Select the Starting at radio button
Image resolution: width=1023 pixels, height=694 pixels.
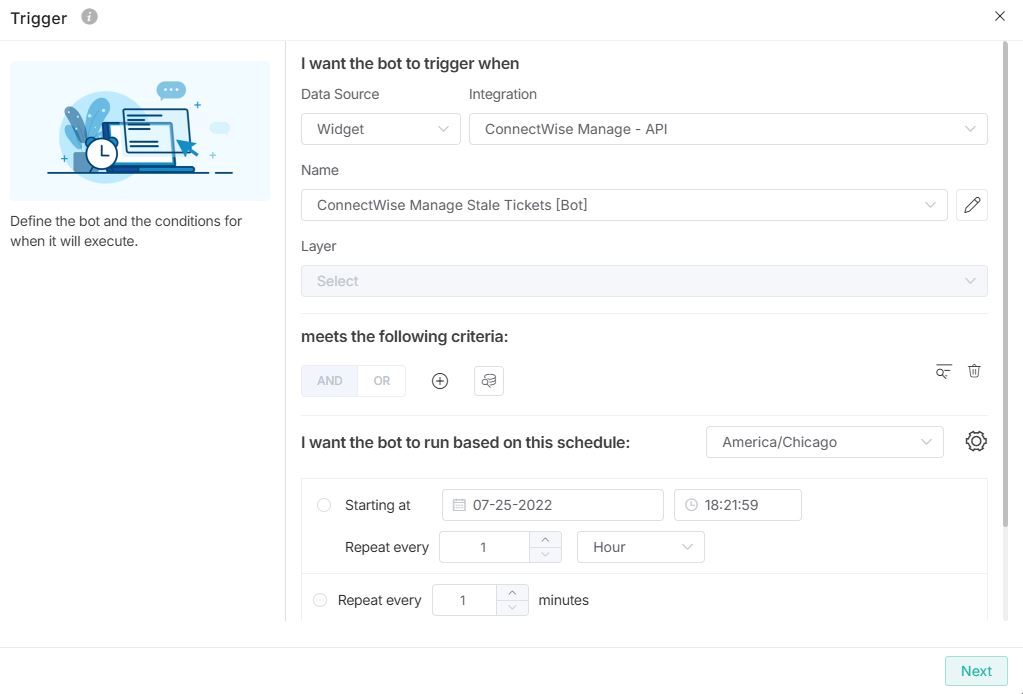[x=324, y=505]
